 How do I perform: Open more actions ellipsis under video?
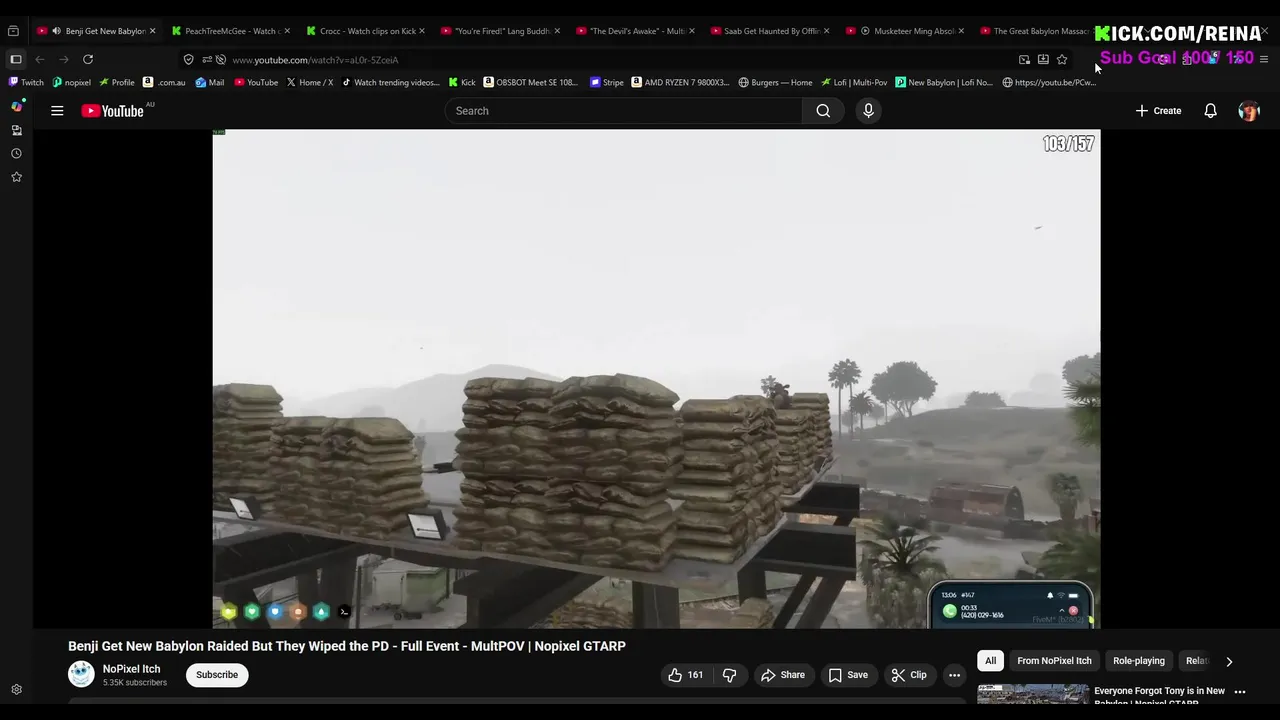(x=954, y=675)
